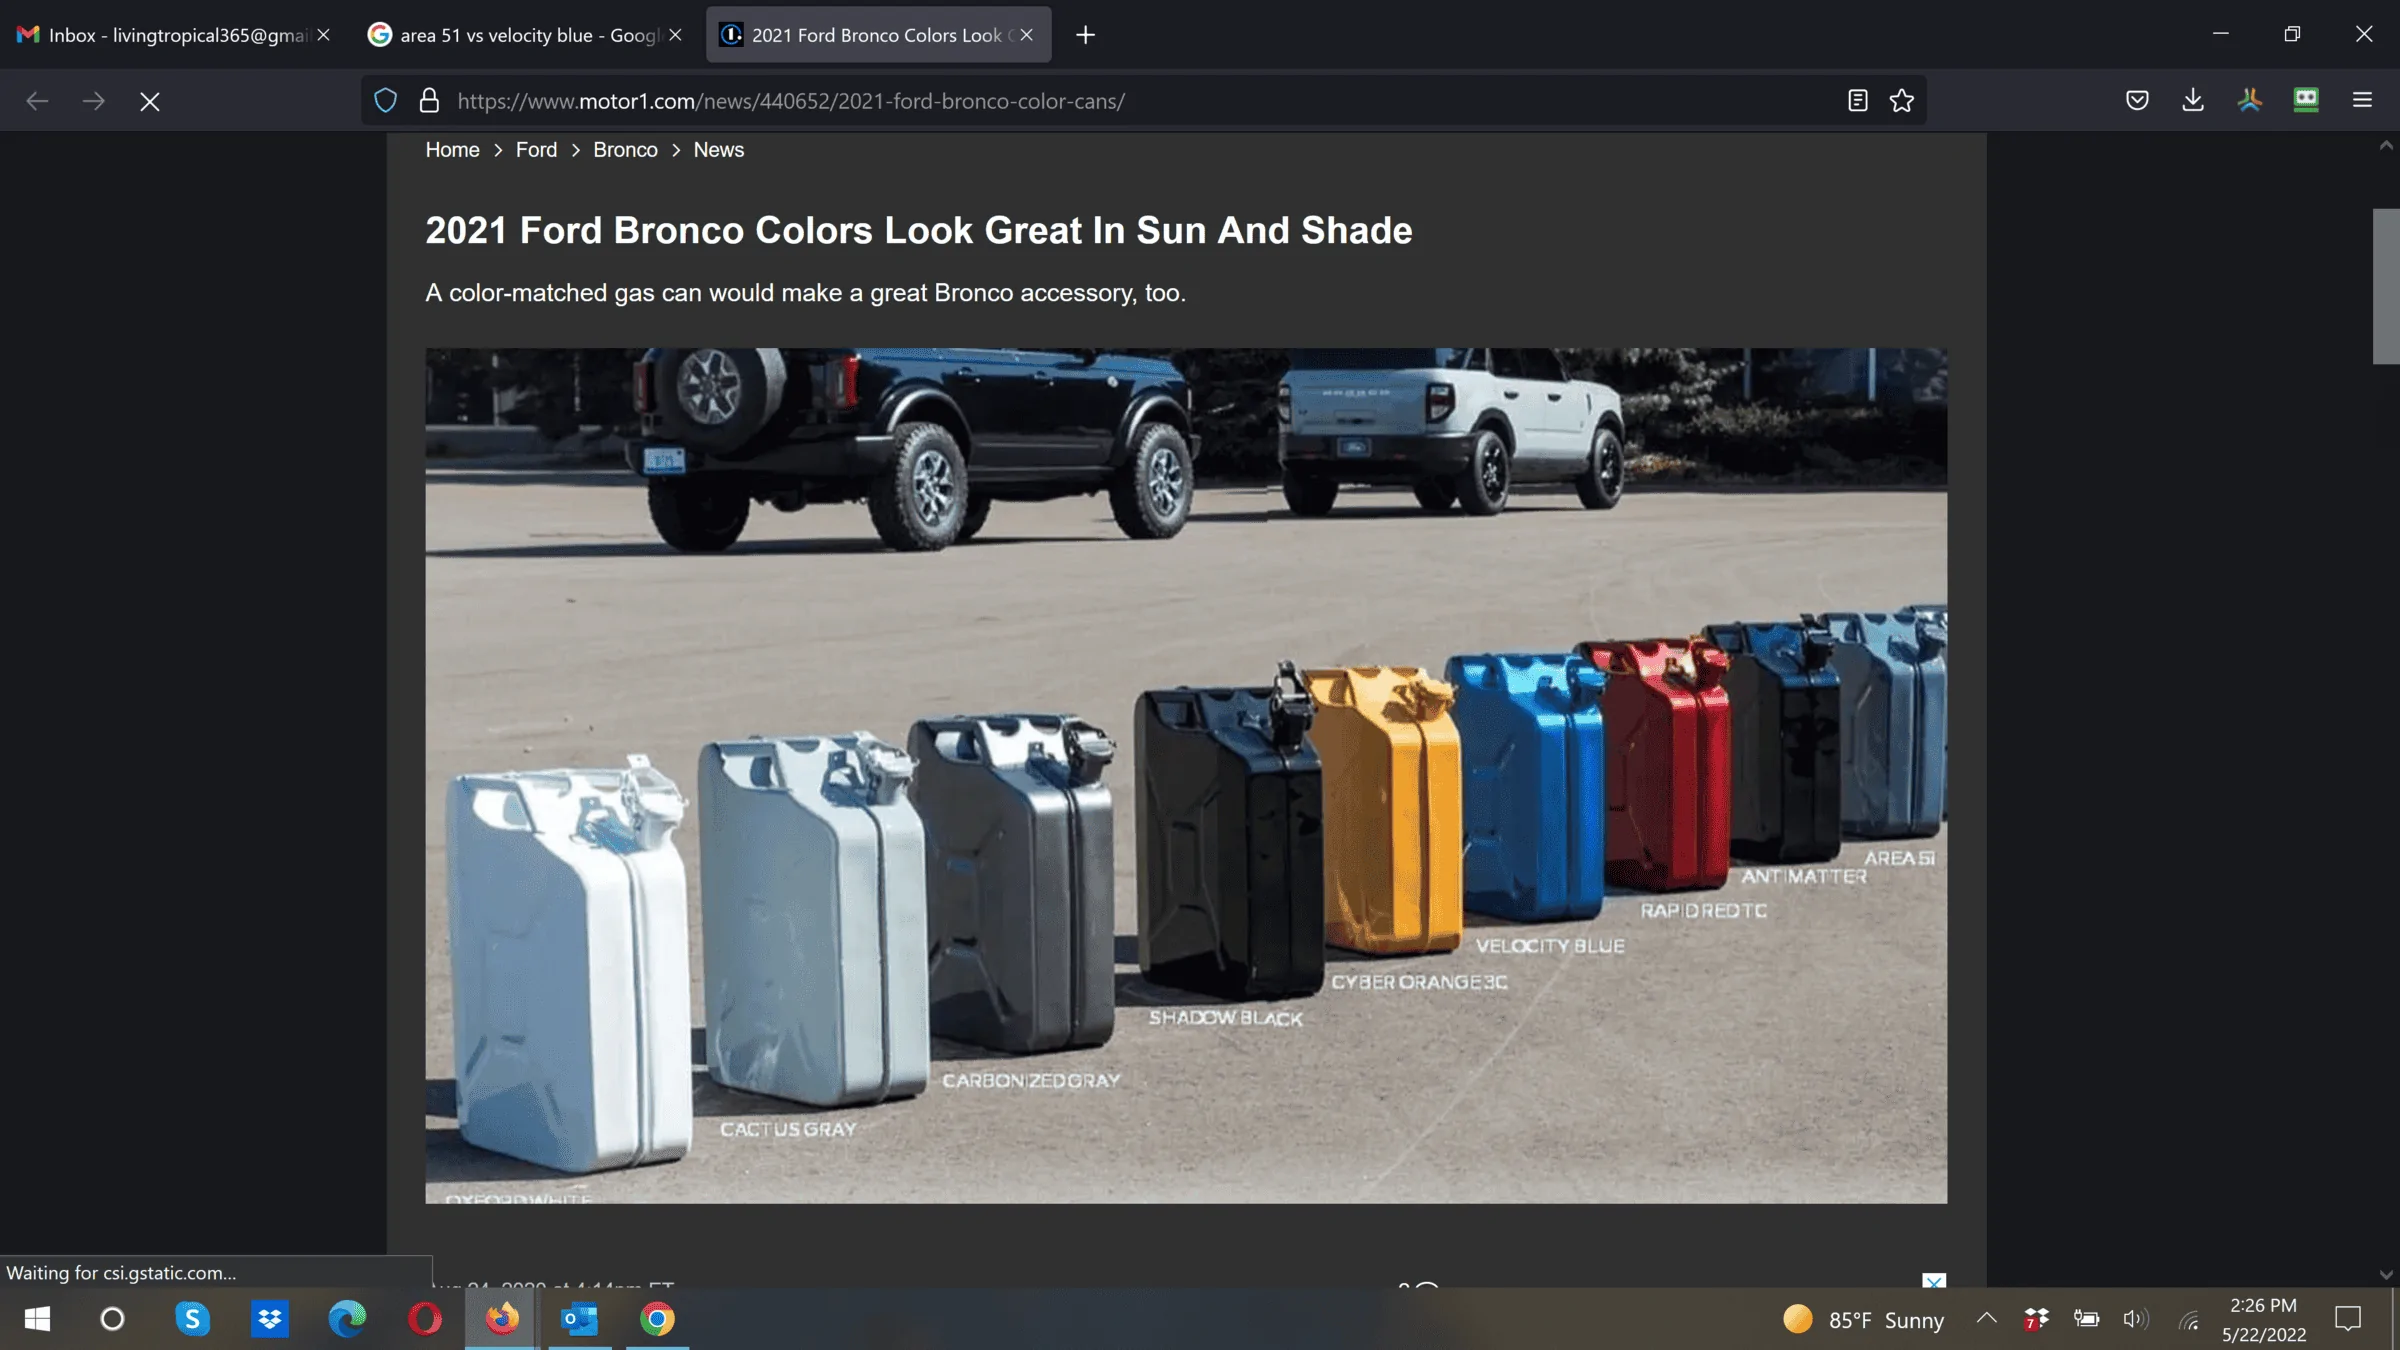Open the Firefox application menu
This screenshot has width=2400, height=1350.
(2362, 100)
